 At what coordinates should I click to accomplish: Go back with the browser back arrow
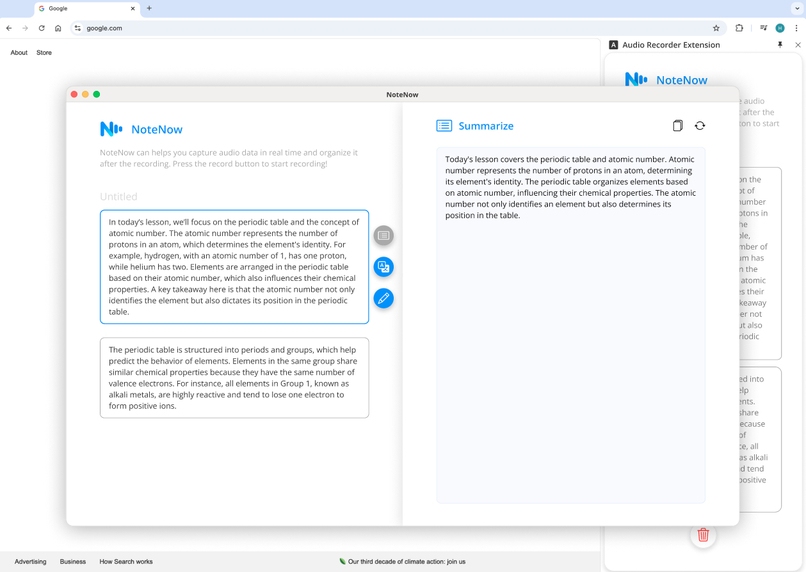[9, 28]
